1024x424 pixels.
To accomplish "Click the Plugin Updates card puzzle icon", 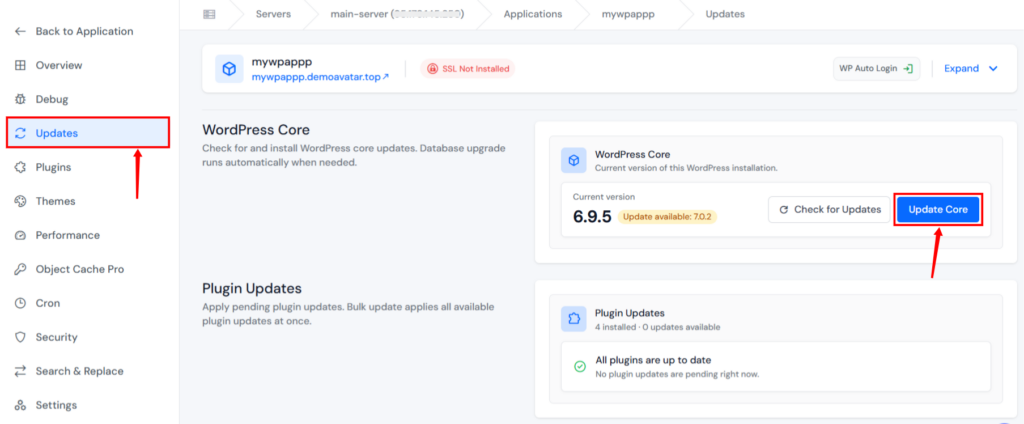I will point(573,319).
